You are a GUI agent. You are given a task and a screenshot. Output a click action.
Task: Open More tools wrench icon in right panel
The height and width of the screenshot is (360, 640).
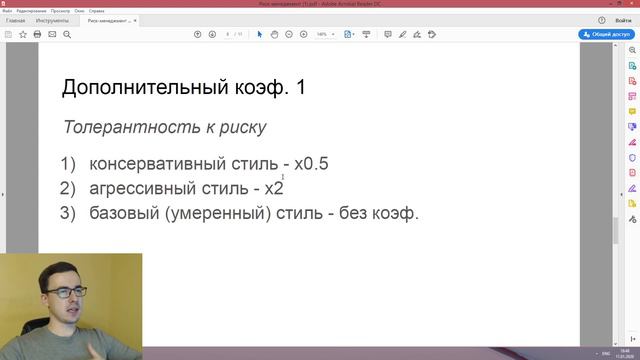coord(632,219)
